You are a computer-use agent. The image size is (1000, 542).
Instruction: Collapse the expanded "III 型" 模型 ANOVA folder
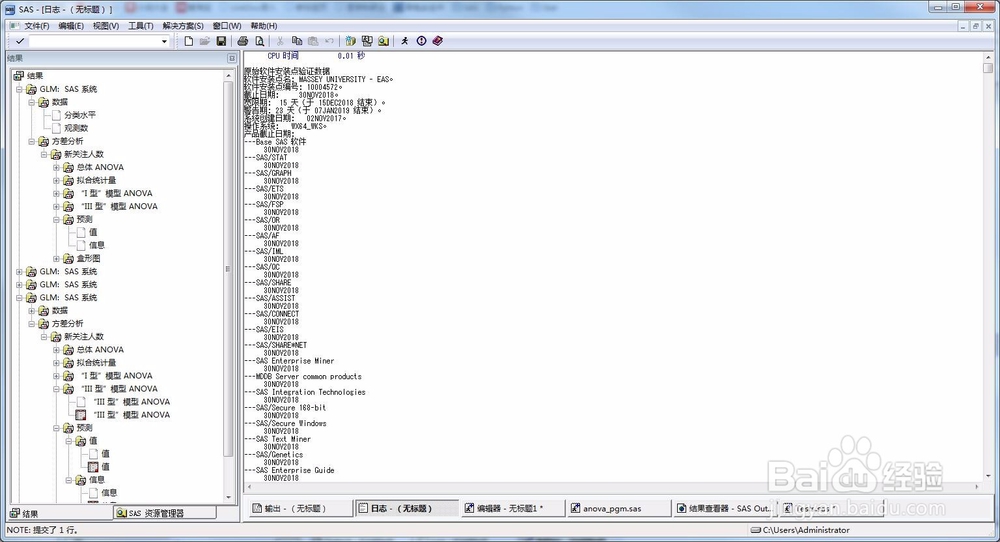56,389
